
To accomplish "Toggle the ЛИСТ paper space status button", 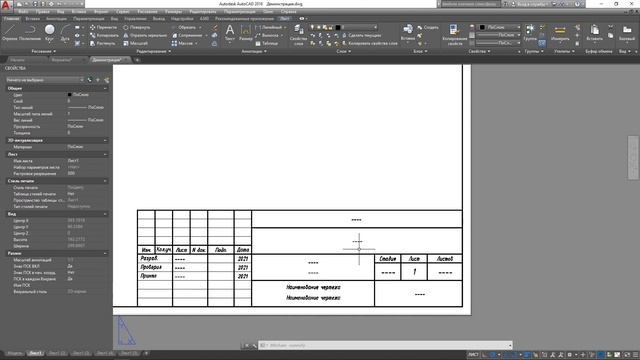I will [473, 355].
